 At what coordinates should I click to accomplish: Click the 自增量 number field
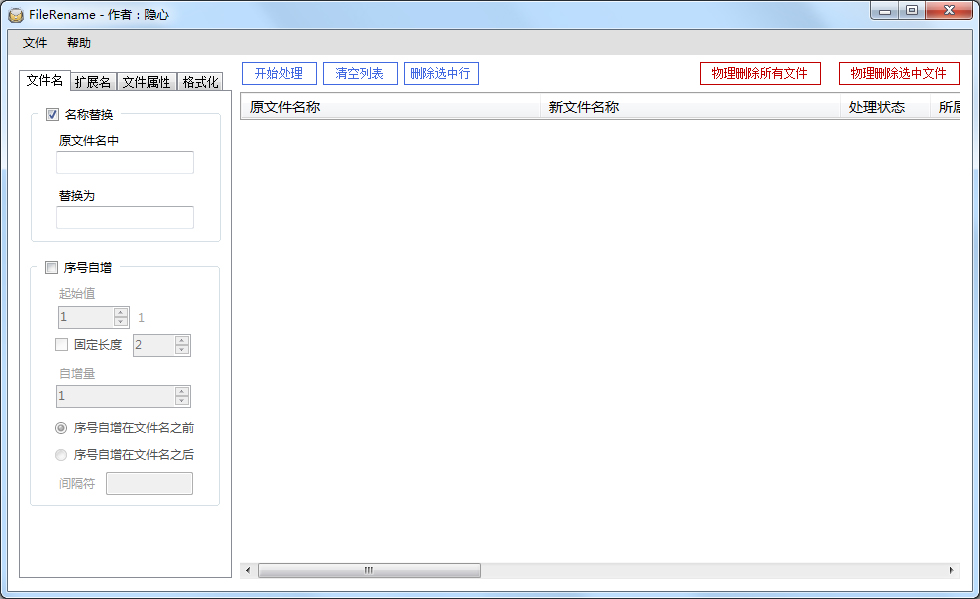click(x=116, y=396)
